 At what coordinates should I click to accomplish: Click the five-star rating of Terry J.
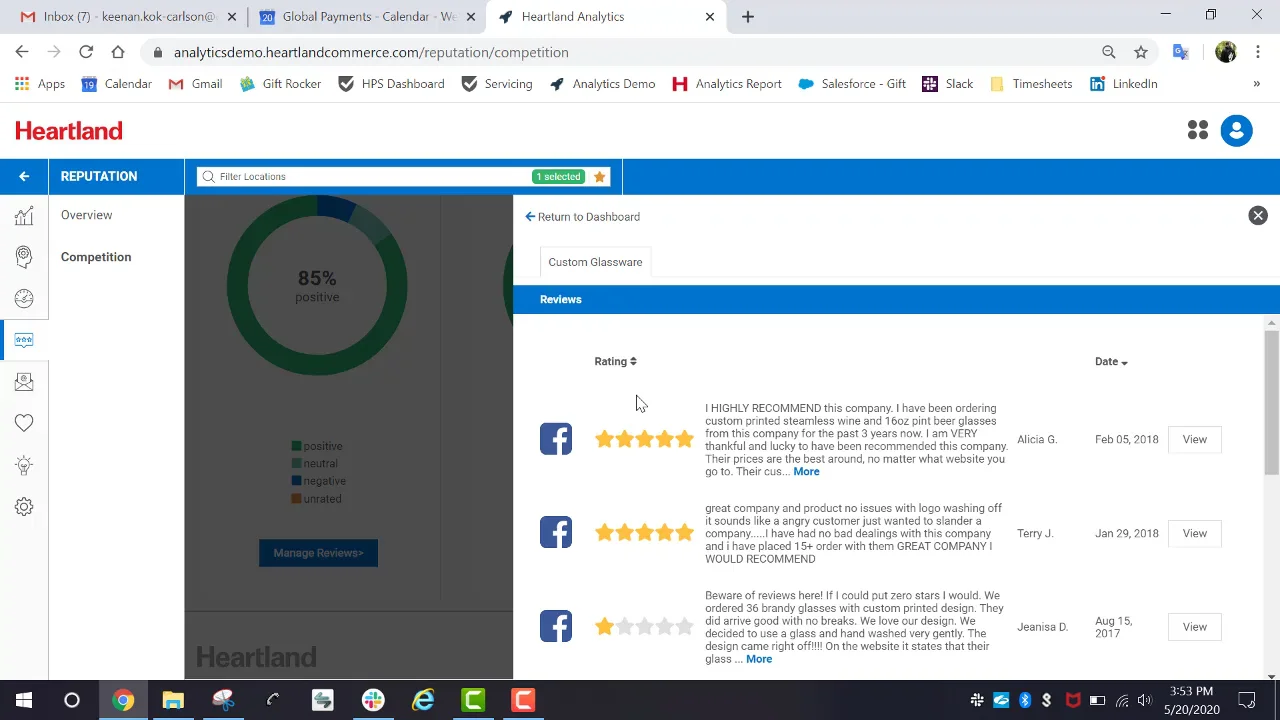[x=644, y=533]
